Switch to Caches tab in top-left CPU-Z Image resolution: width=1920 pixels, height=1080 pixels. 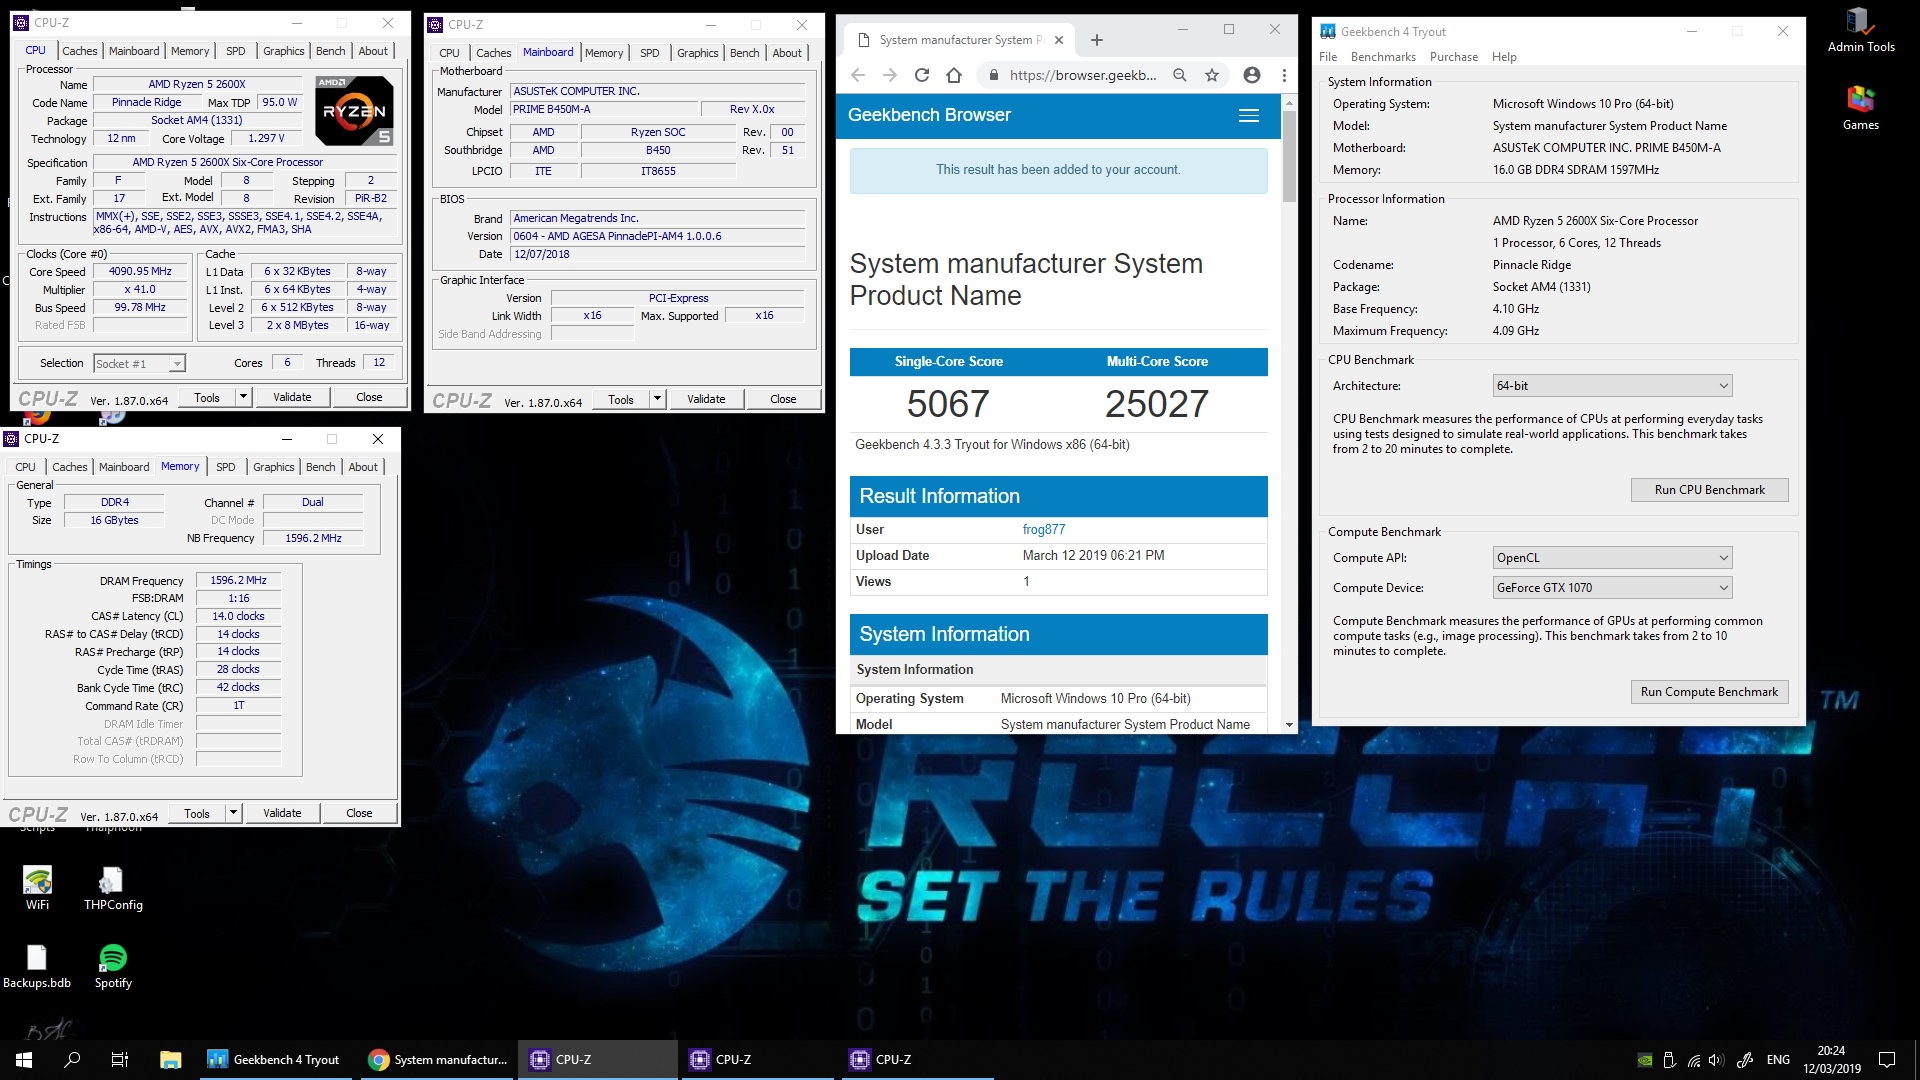[80, 51]
